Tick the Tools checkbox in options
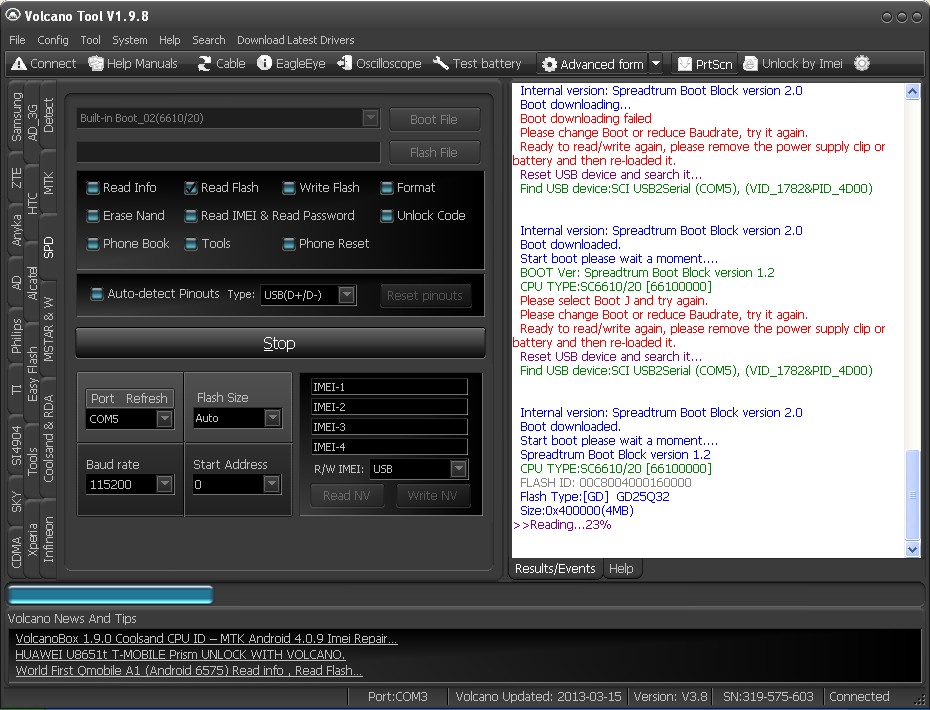Viewport: 930px width, 710px height. tap(190, 244)
